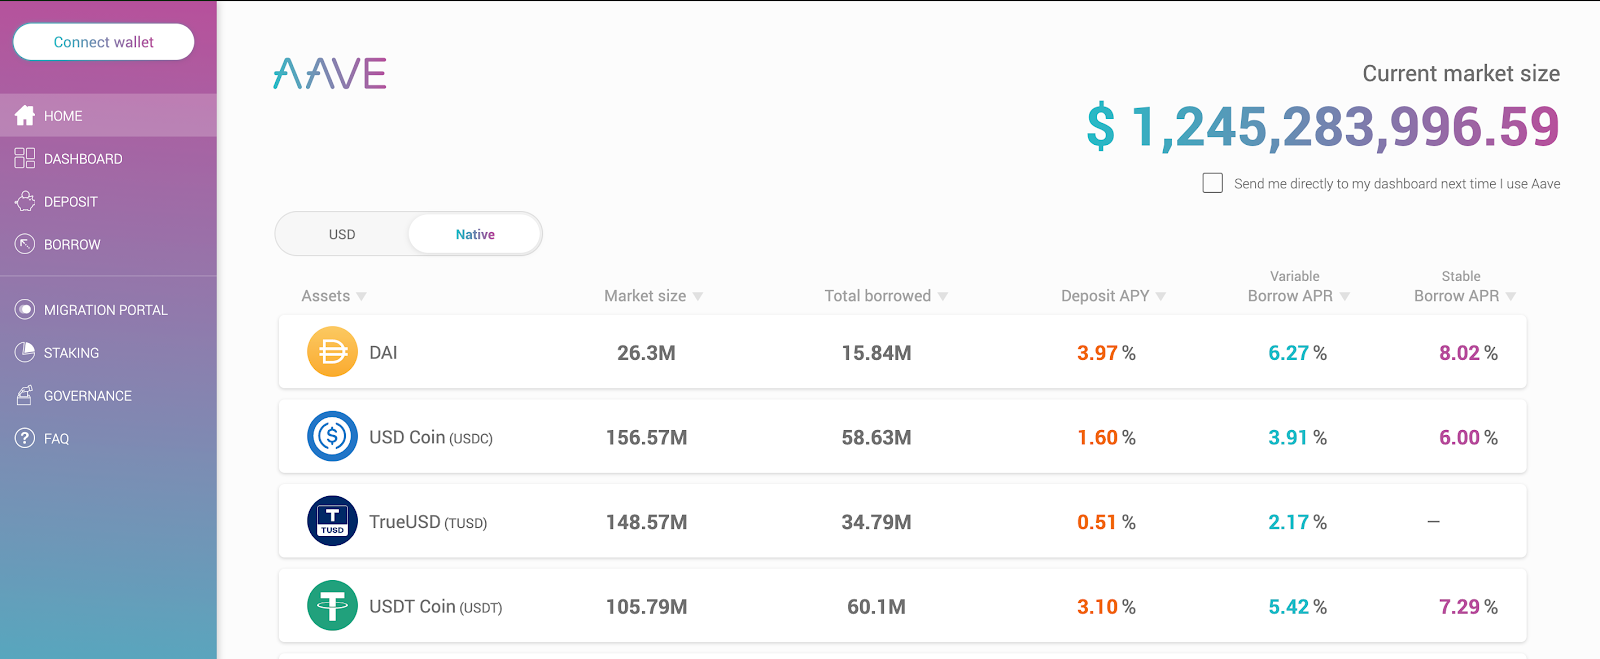Click the TrueUSD token icon

(332, 521)
